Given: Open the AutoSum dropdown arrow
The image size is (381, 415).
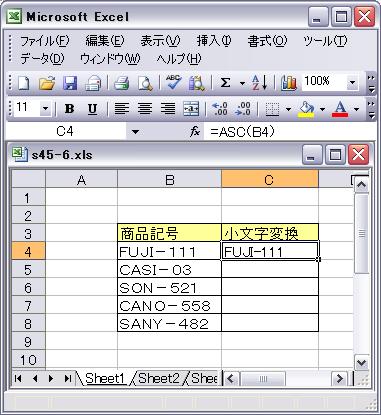Looking at the screenshot, I should (242, 83).
